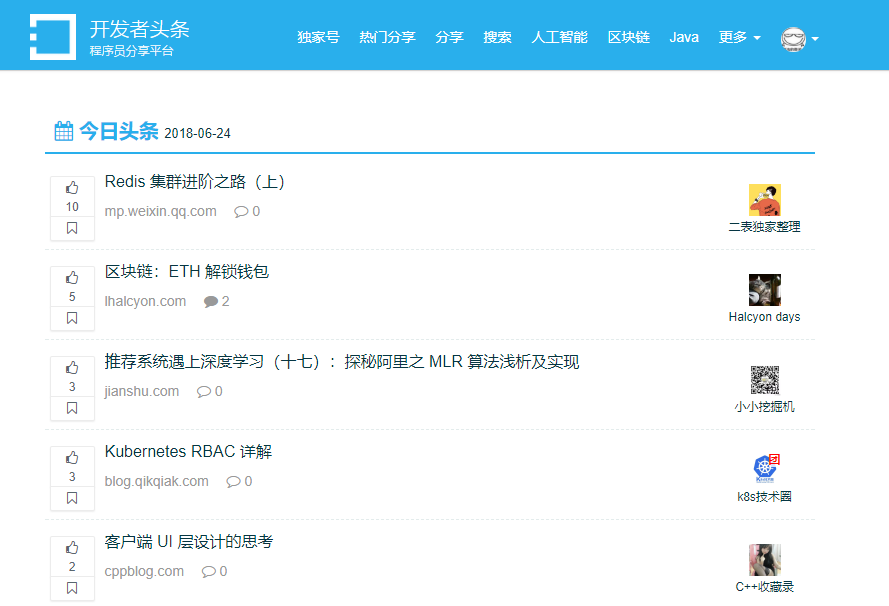889x606 pixels.
Task: Upvote the recommender system MLR article
Action: click(72, 368)
